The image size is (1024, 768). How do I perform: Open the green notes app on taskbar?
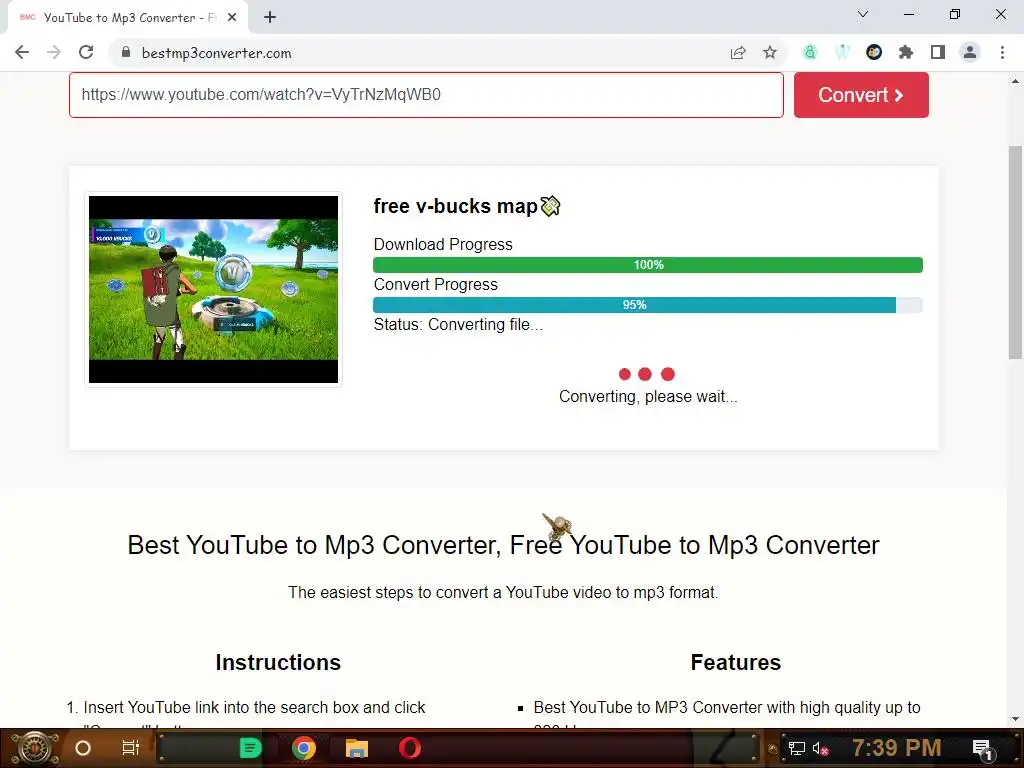pyautogui.click(x=250, y=748)
